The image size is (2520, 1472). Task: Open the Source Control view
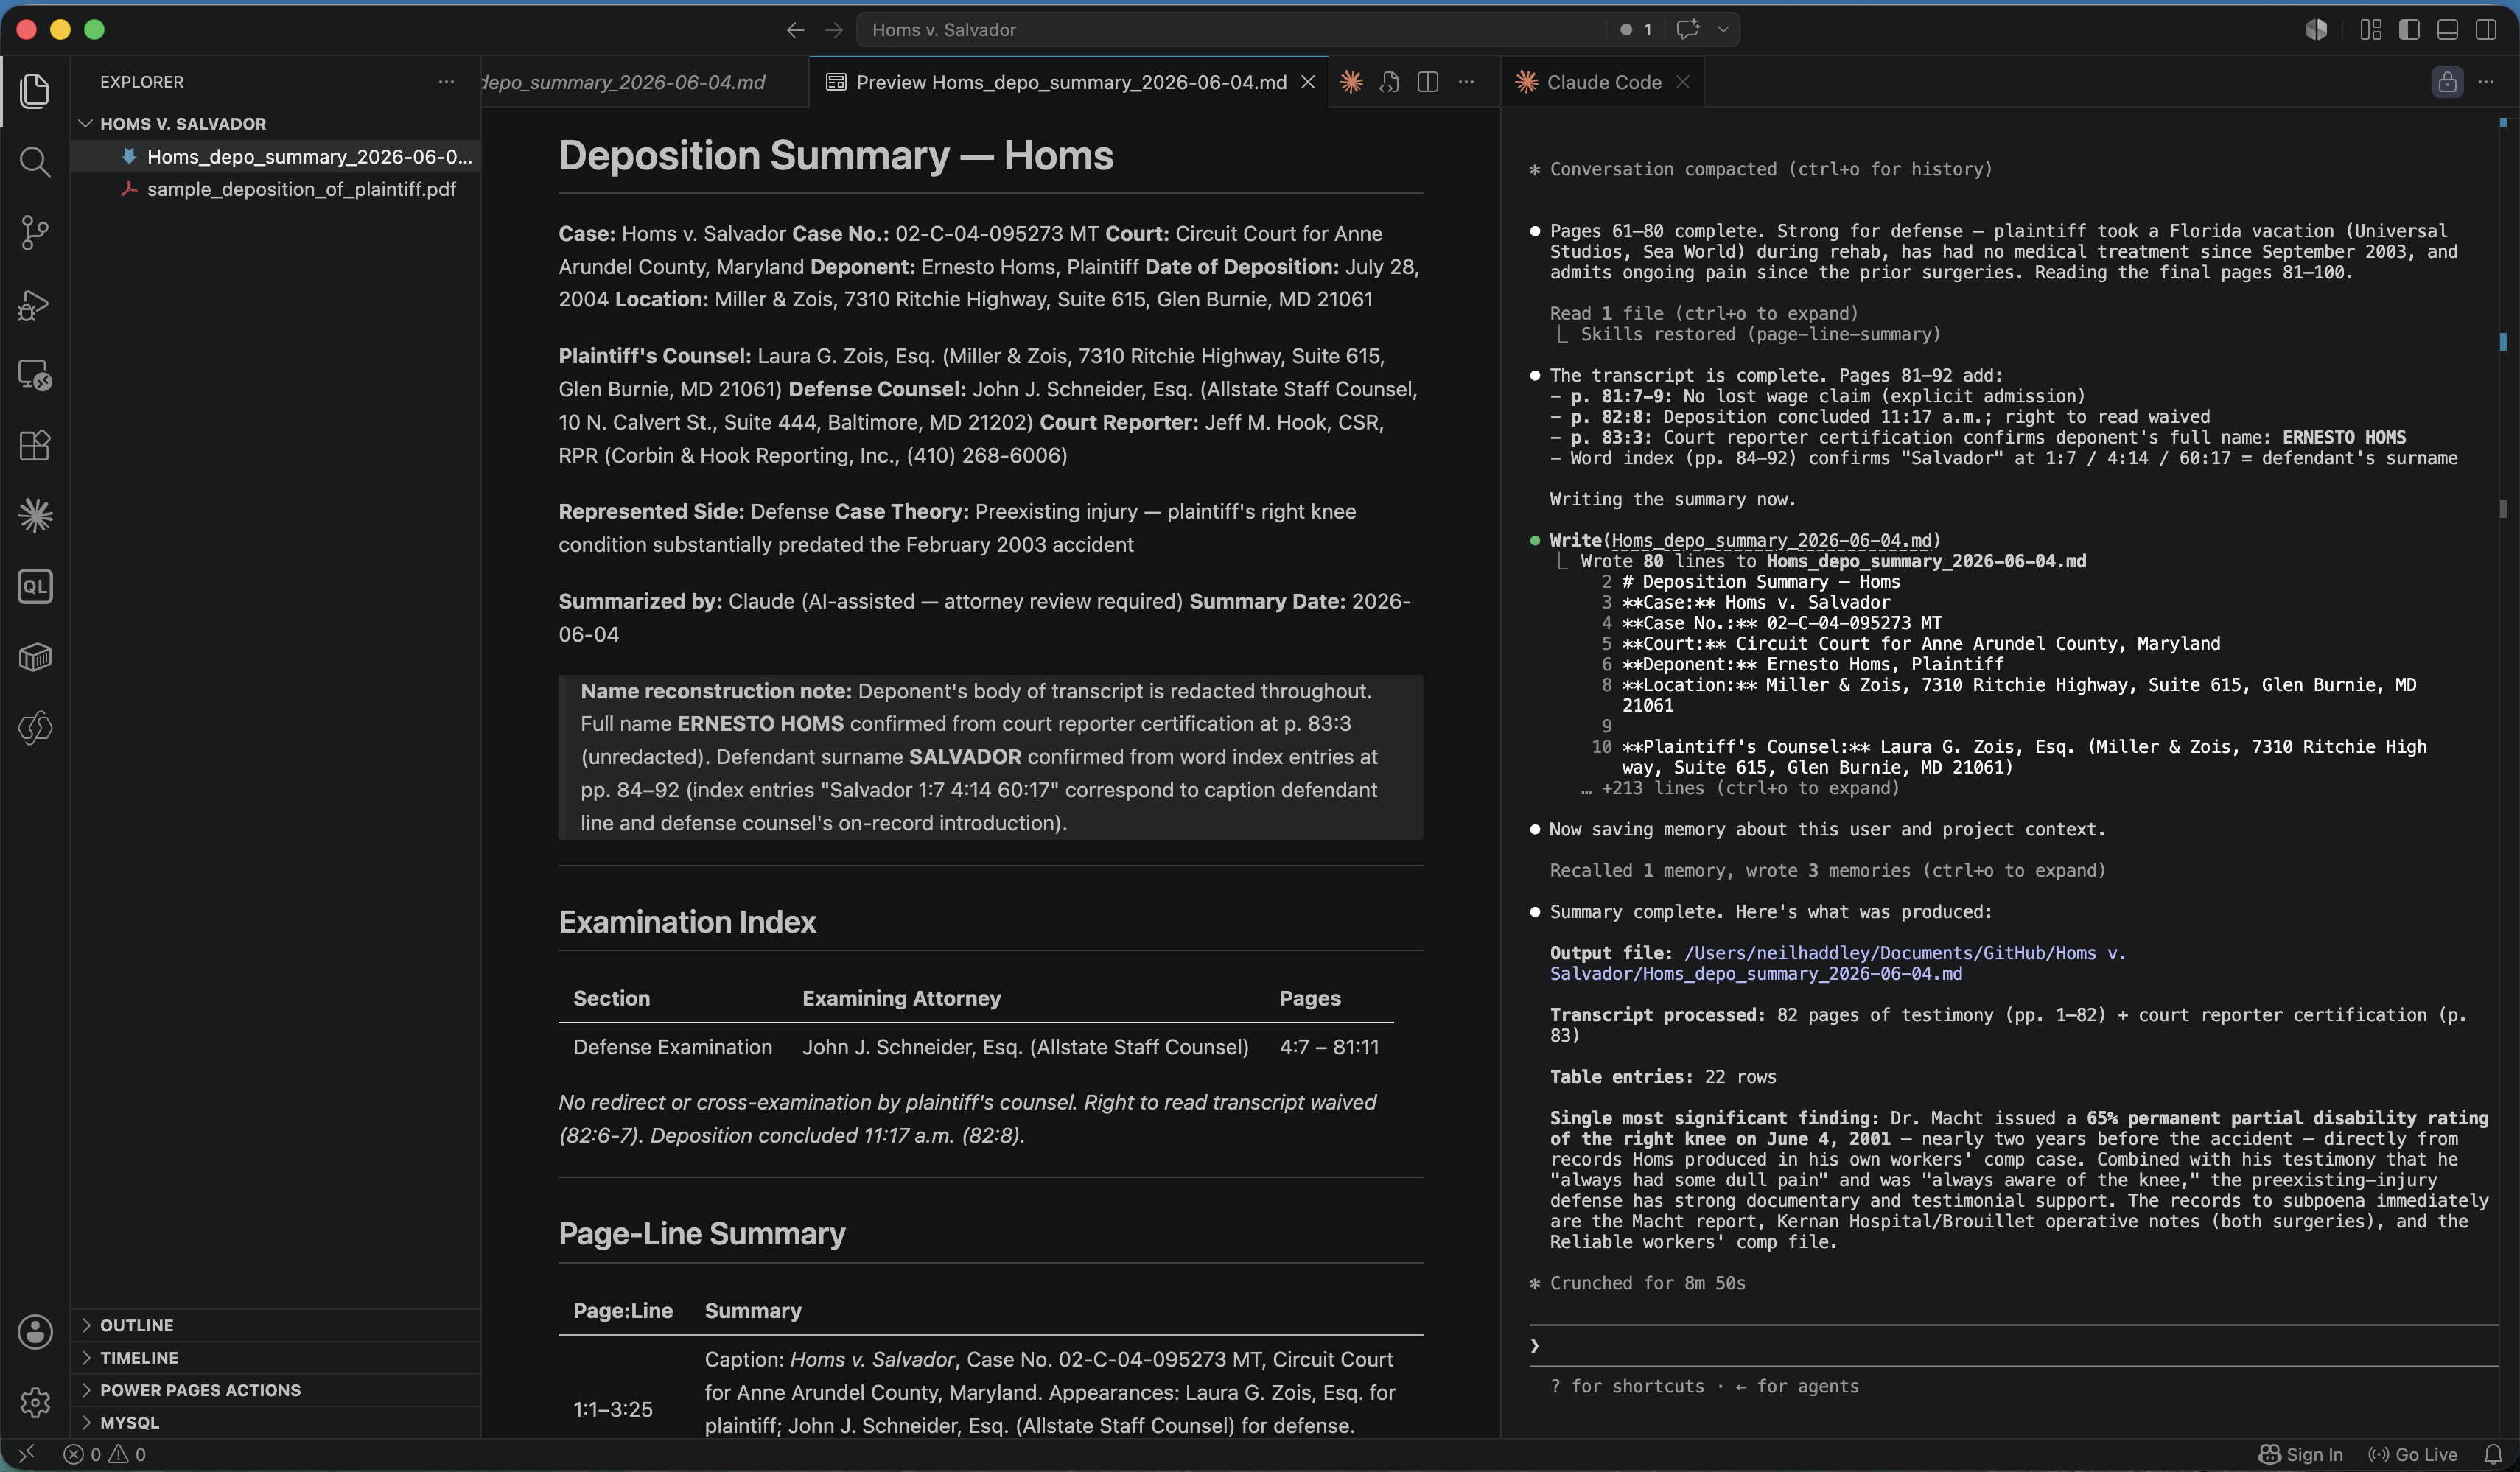tap(35, 233)
